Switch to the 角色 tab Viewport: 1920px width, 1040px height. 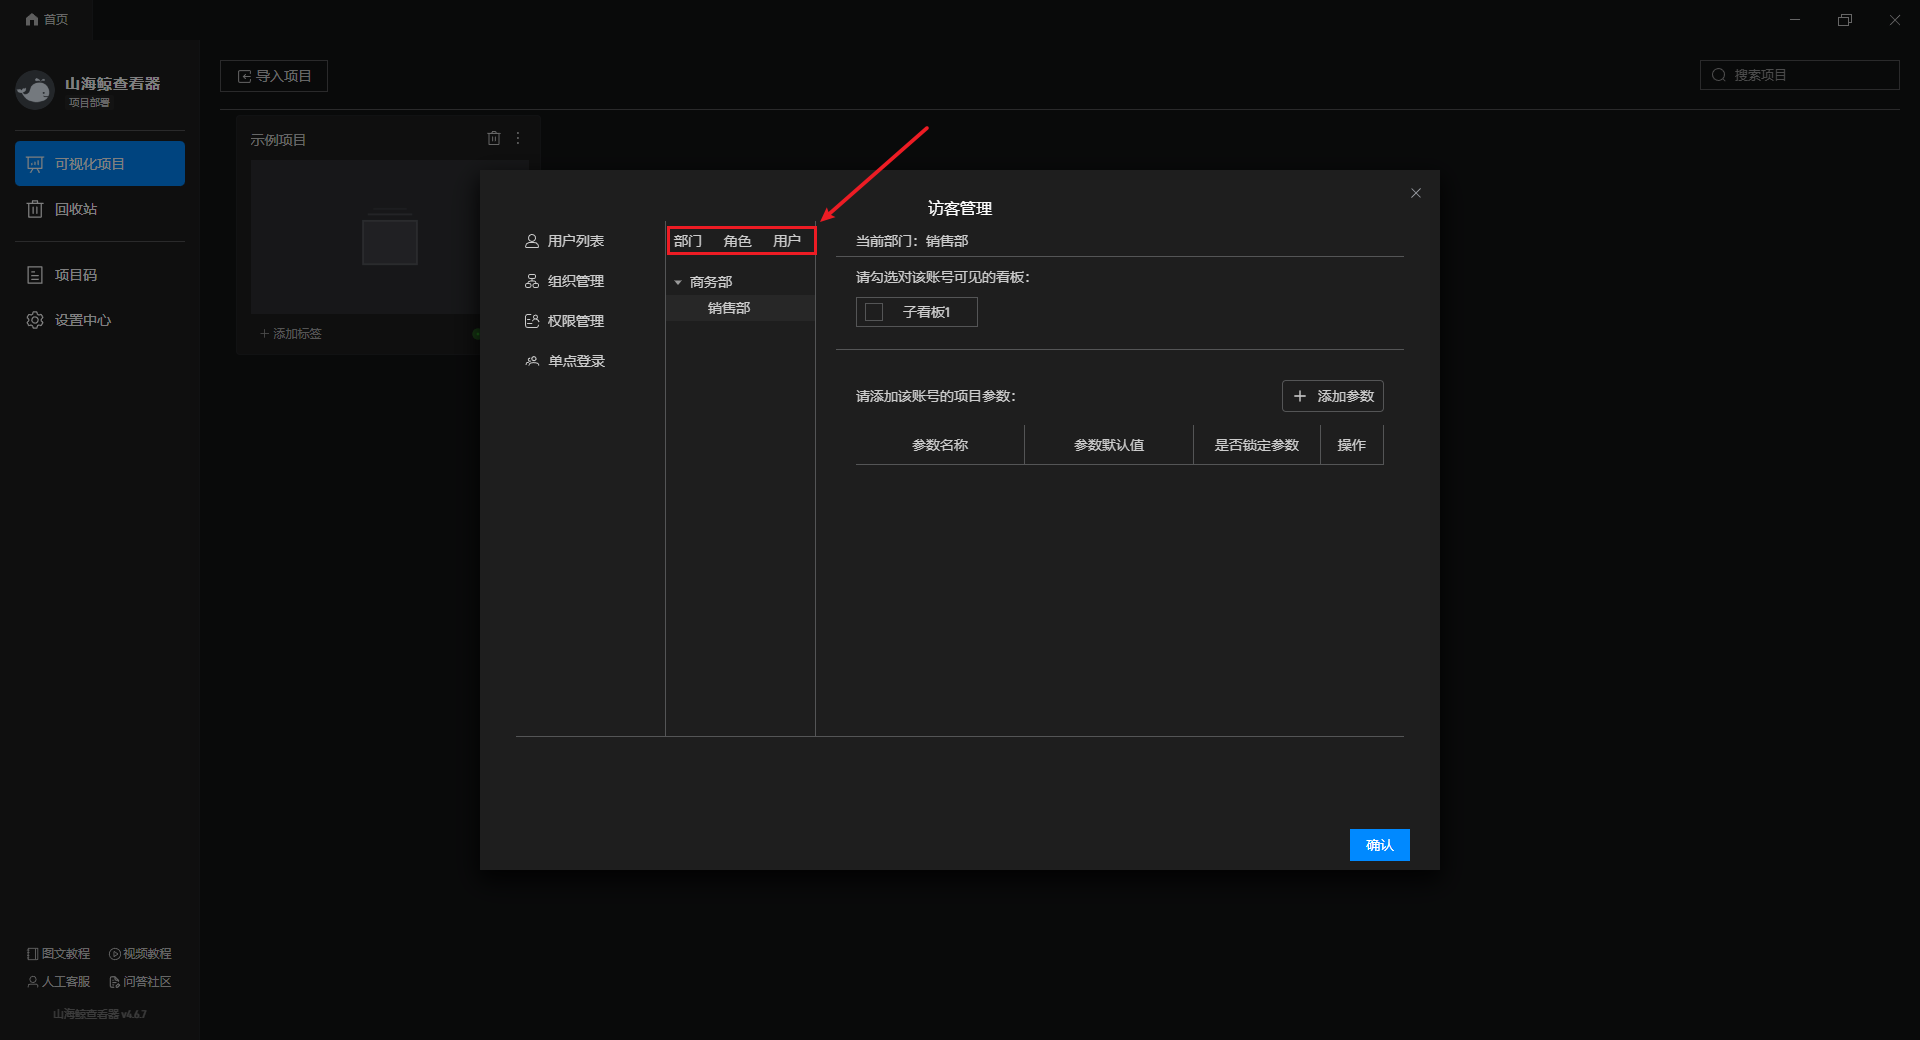click(x=737, y=241)
